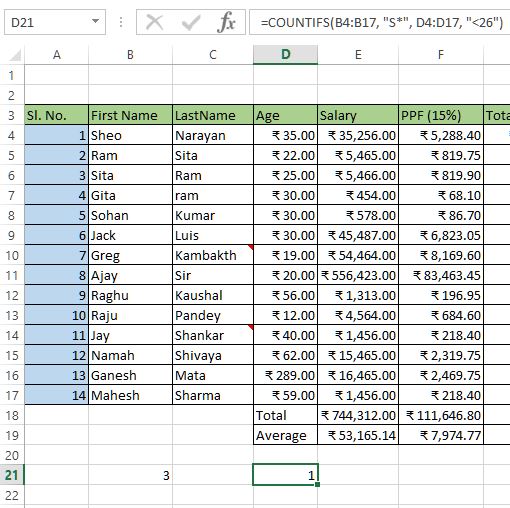Image resolution: width=510 pixels, height=508 pixels.
Task: Select row 18 header
Action: tap(12, 415)
